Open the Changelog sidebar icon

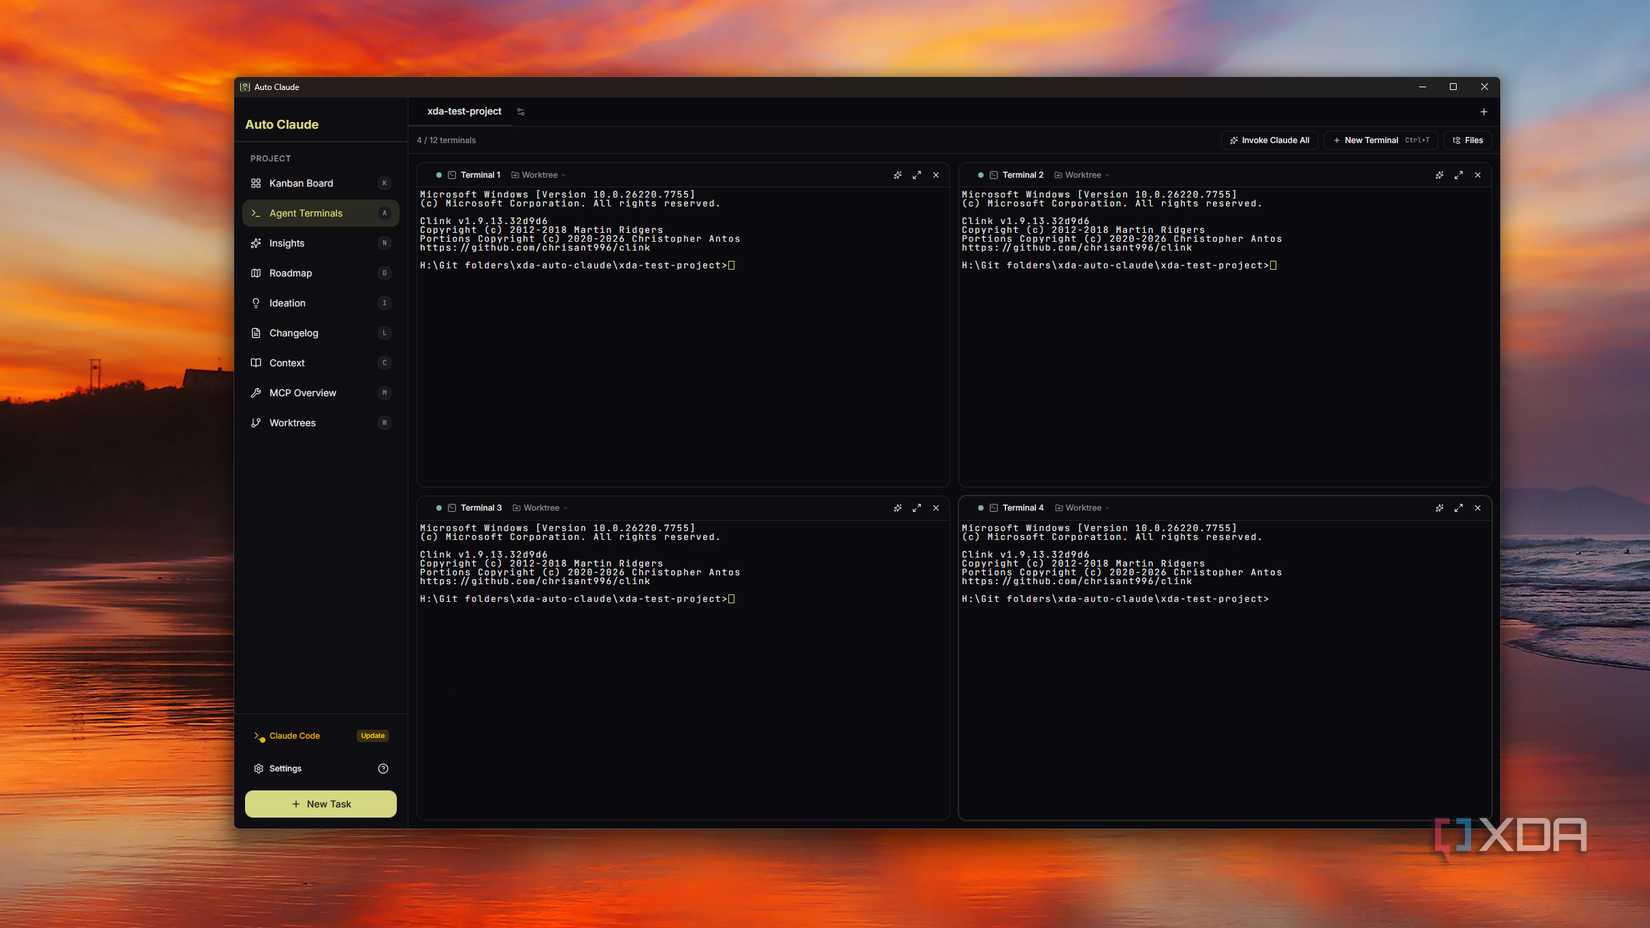pyautogui.click(x=257, y=333)
